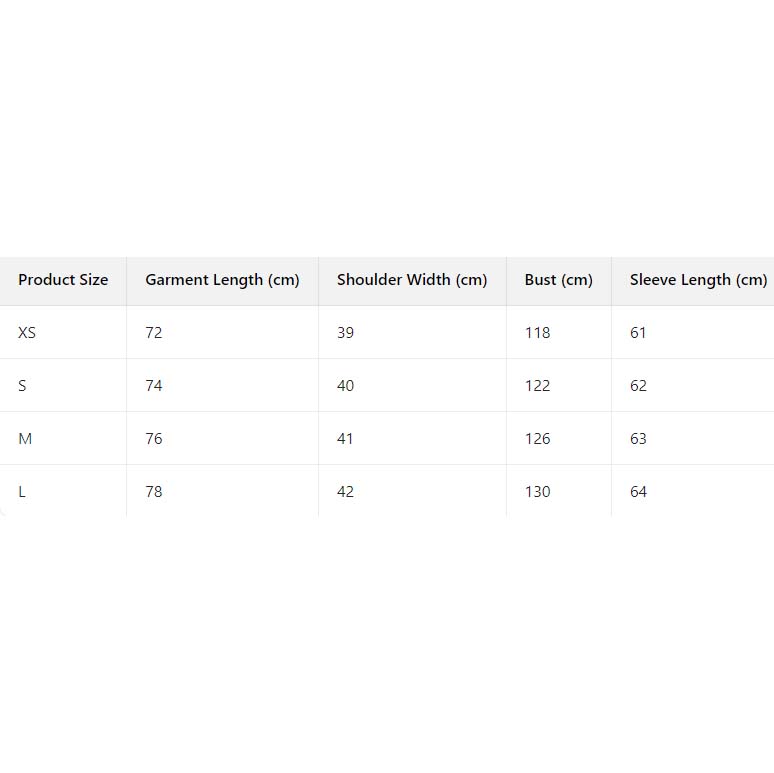
Task: Select bust value 122
Action: (538, 386)
